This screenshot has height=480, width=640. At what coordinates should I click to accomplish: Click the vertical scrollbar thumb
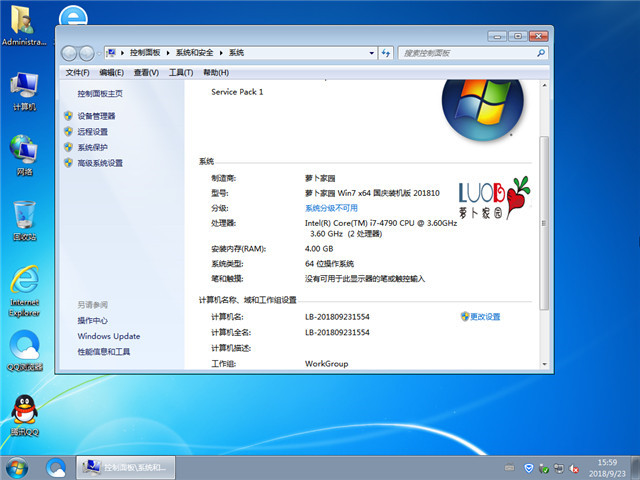pos(544,223)
